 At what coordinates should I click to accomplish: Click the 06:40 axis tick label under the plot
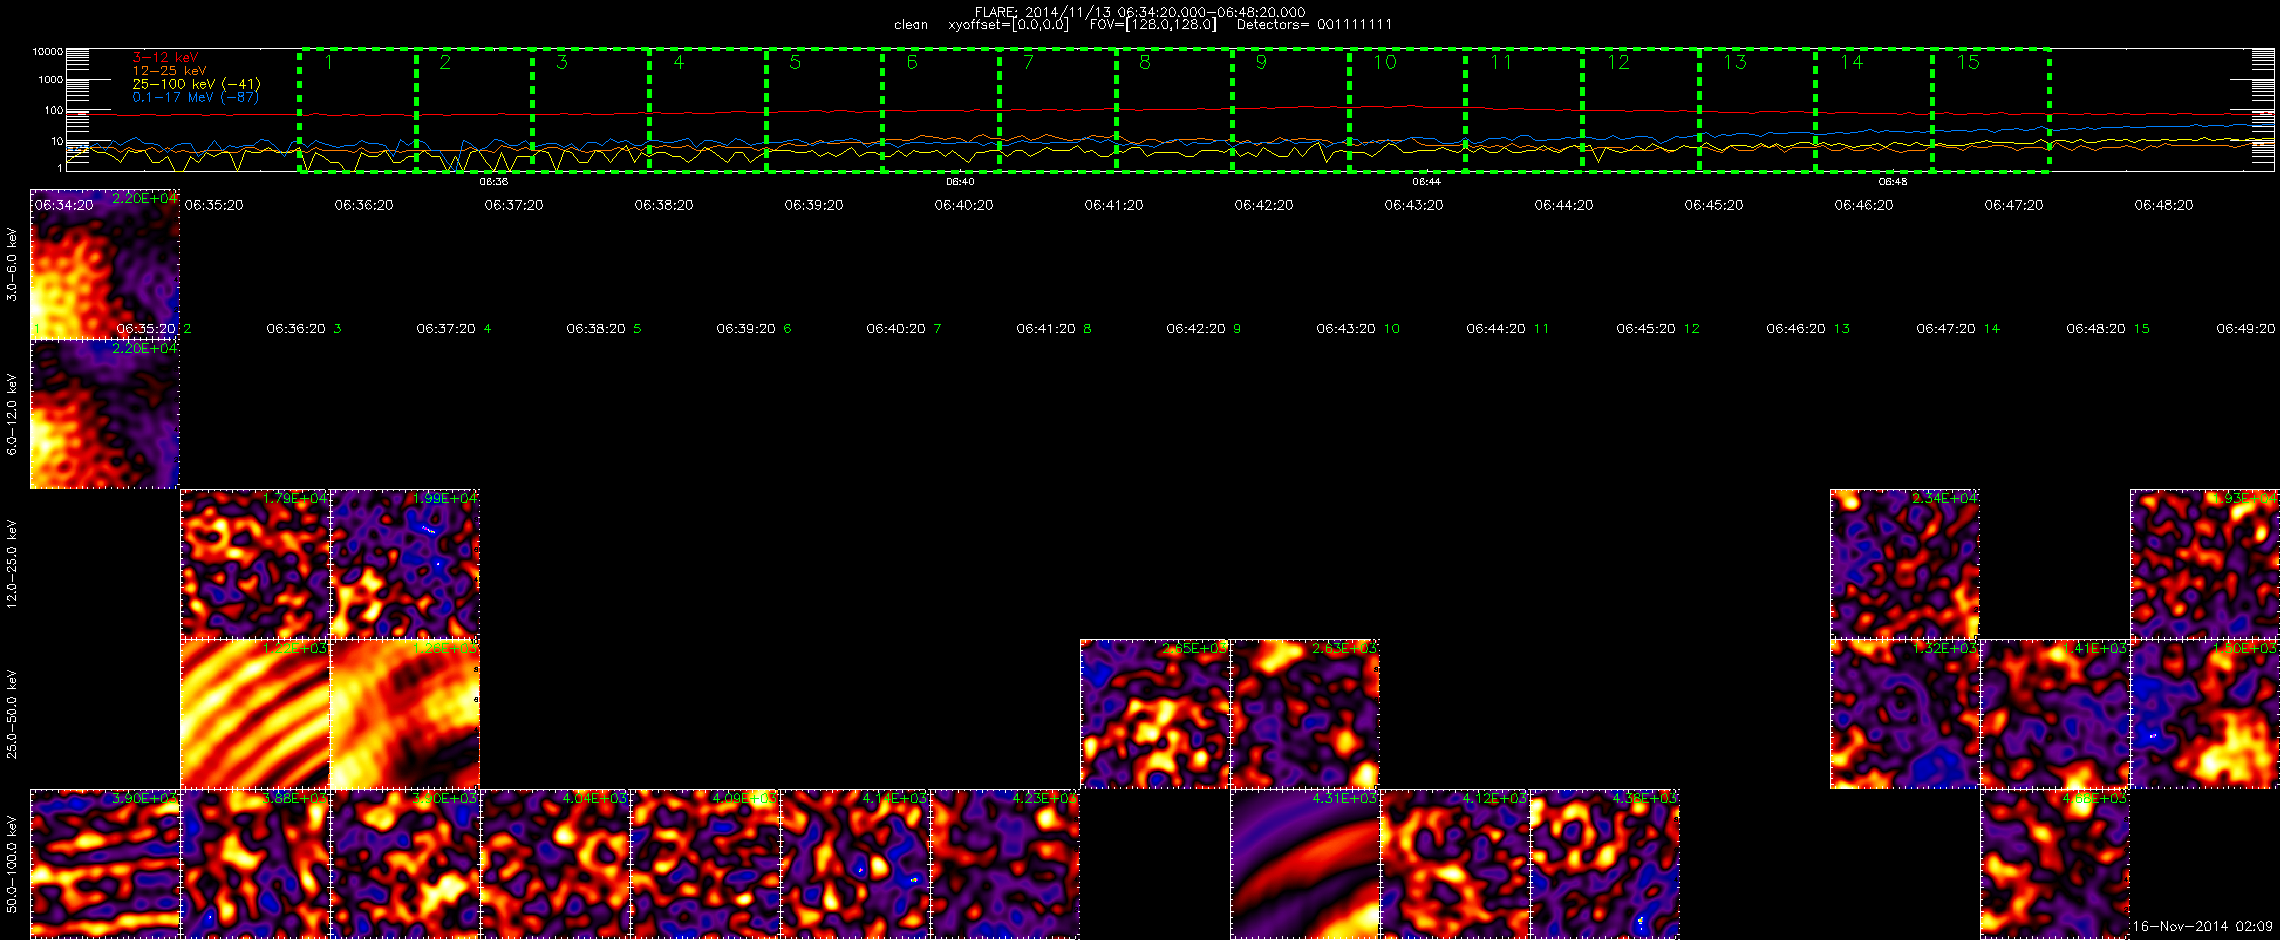(x=960, y=182)
